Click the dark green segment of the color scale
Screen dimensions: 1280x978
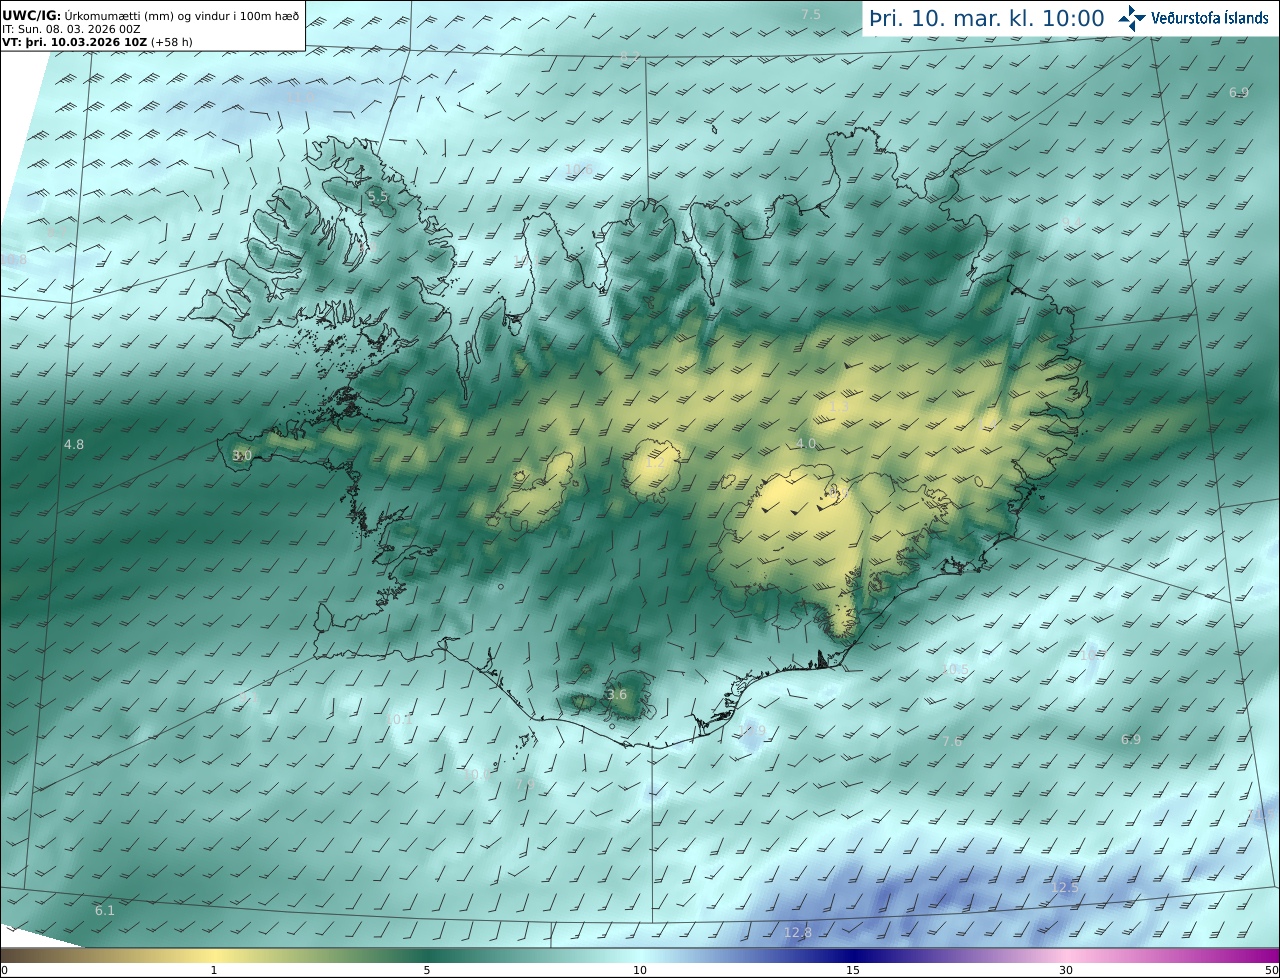click(x=427, y=956)
